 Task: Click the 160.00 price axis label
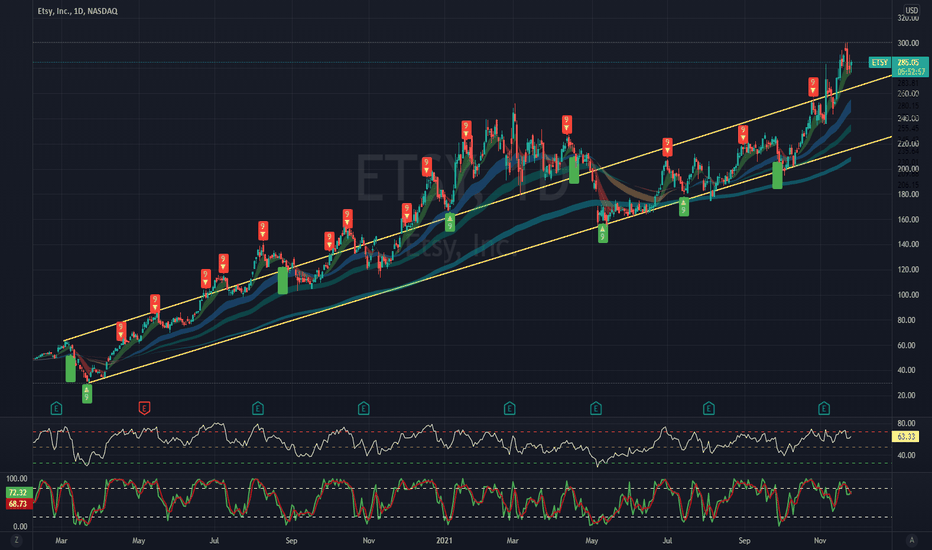(x=908, y=219)
